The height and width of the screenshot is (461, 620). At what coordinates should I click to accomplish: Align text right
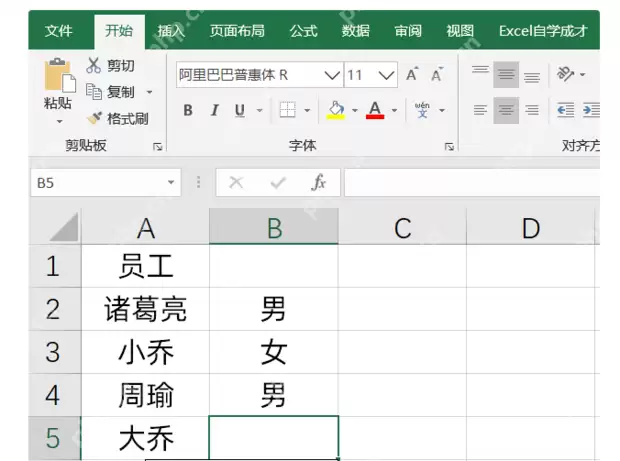pos(532,110)
